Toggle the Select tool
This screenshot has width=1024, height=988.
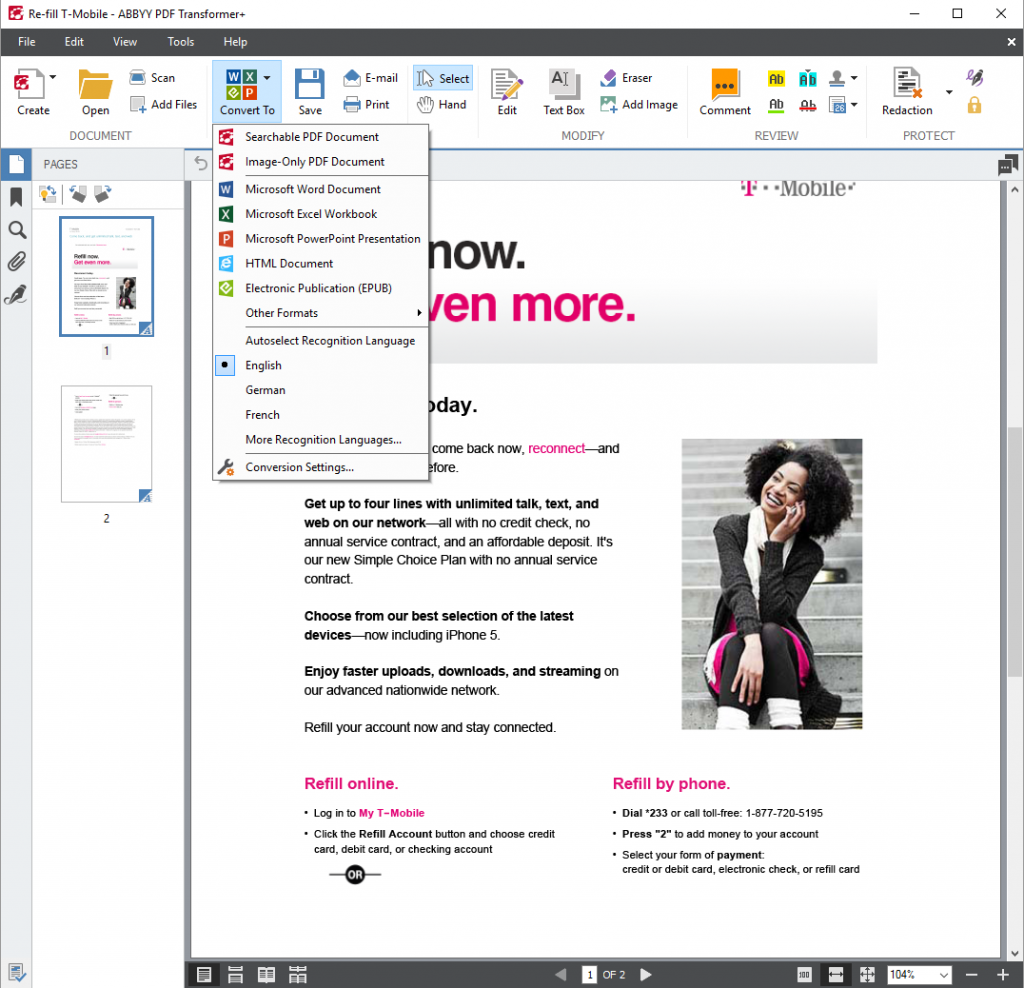pos(443,78)
